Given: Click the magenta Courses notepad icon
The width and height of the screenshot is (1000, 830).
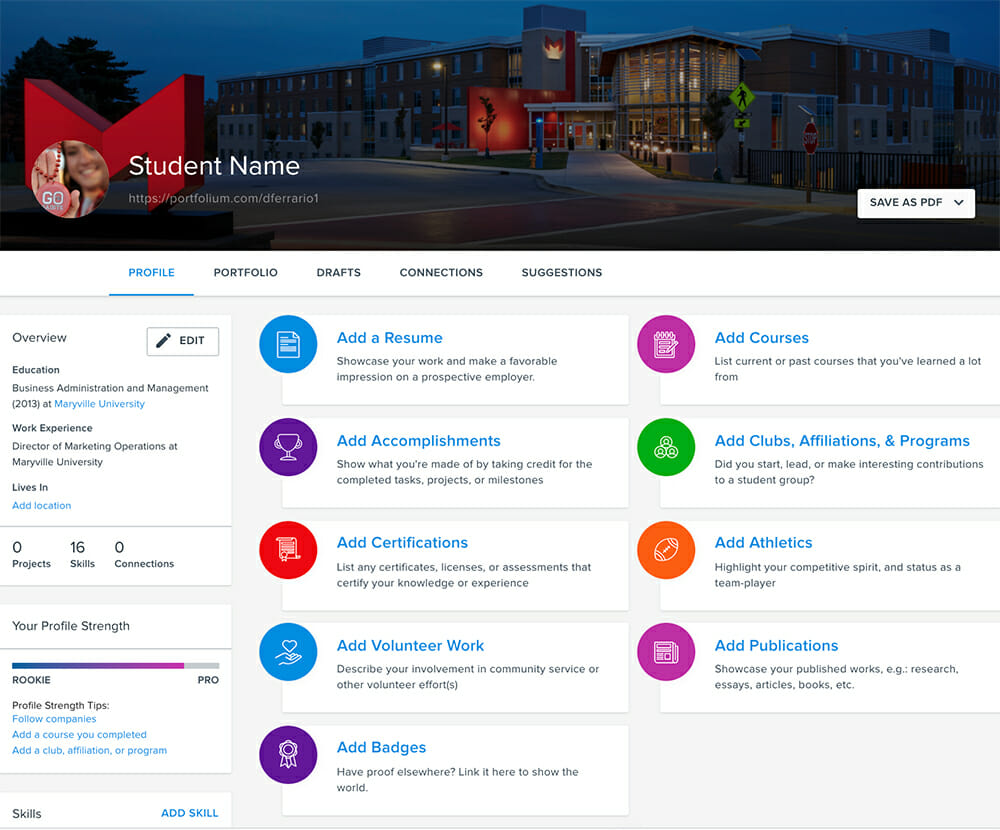Looking at the screenshot, I should [x=666, y=344].
